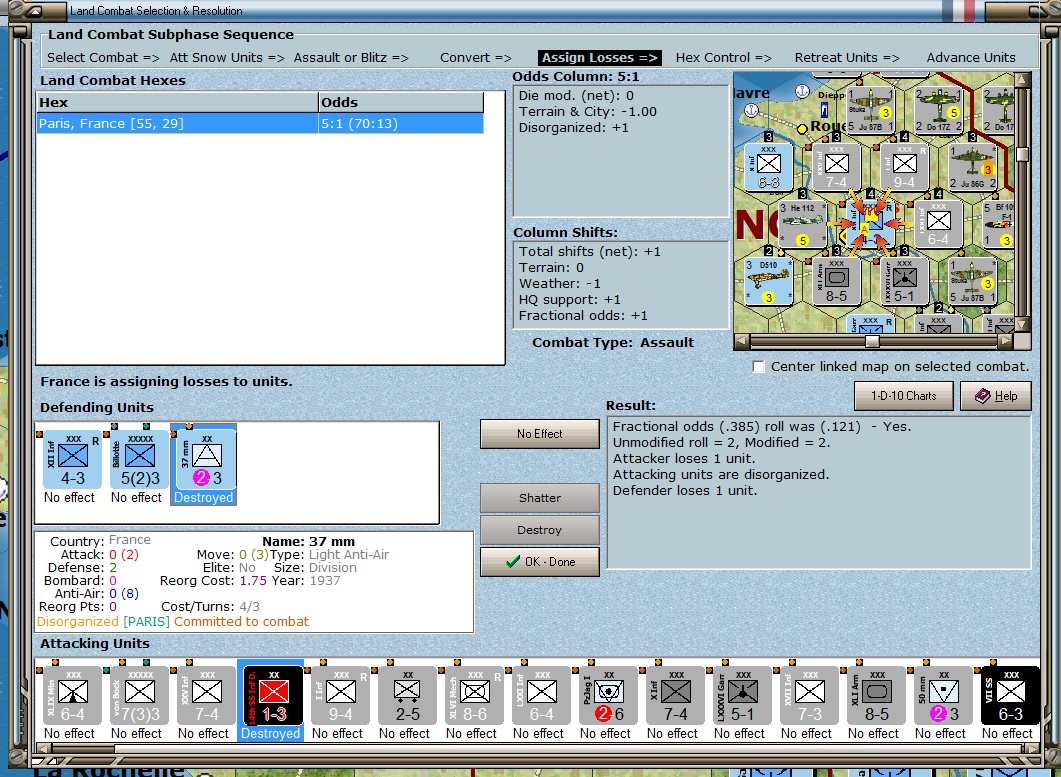The height and width of the screenshot is (777, 1061).
Task: Click the Assault or Blitz subphase label
Action: point(351,58)
